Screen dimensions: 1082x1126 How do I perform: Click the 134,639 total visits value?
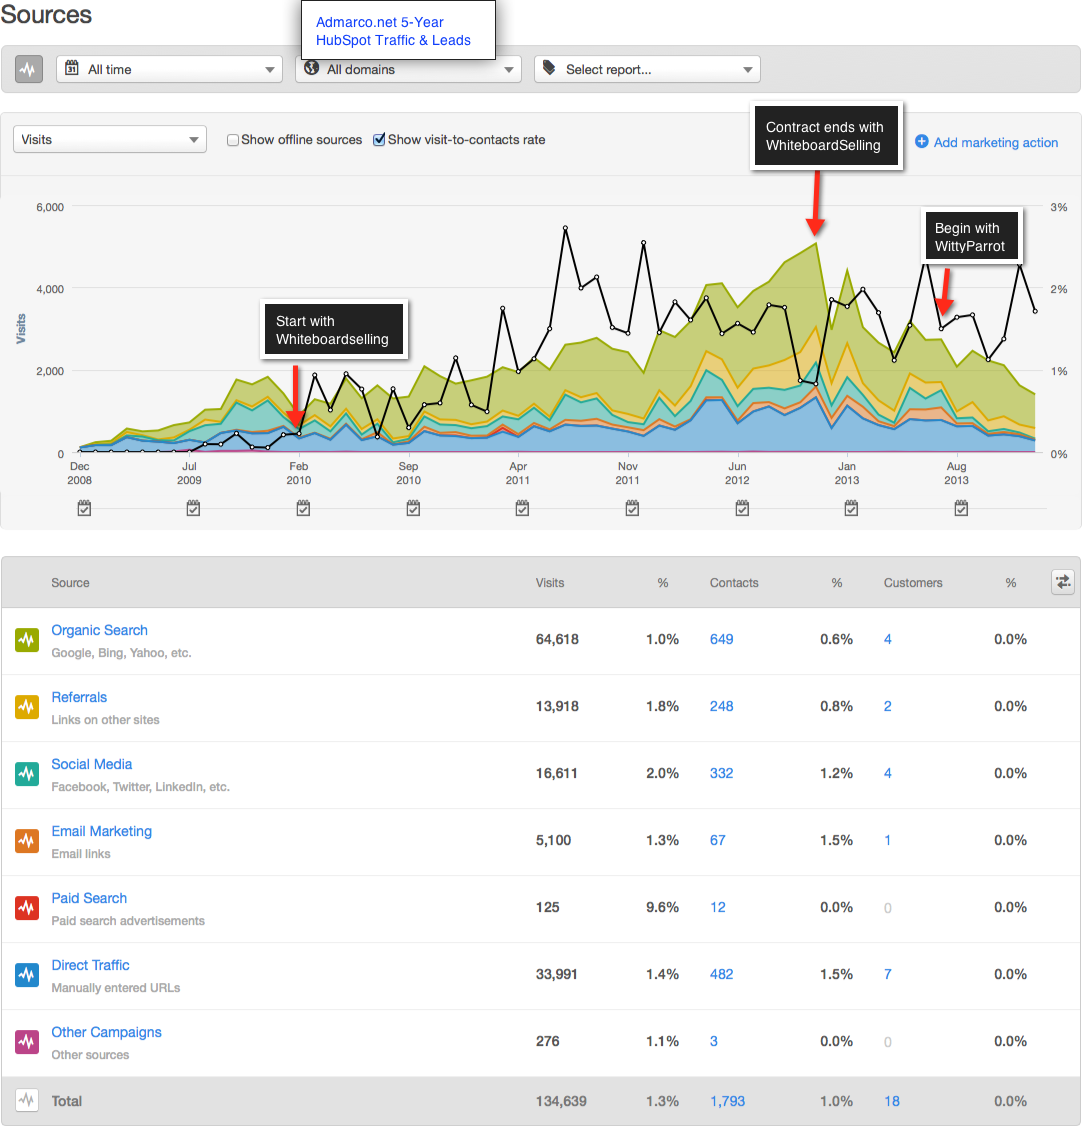coord(561,1101)
